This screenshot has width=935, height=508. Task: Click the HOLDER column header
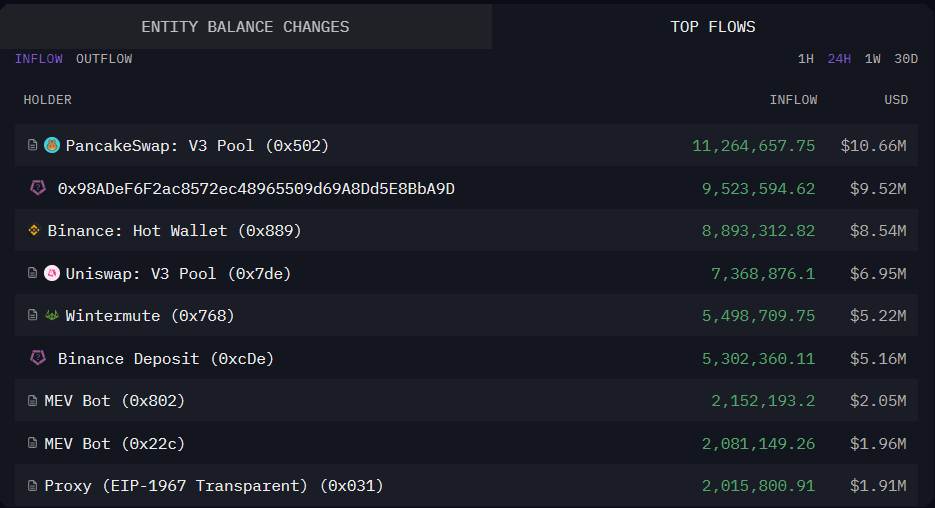pos(48,100)
